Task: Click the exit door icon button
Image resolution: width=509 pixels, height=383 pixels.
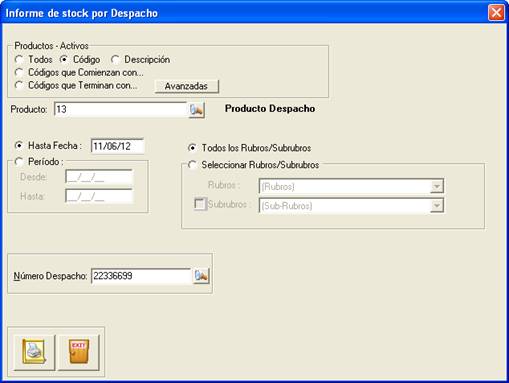Action: pos(79,352)
